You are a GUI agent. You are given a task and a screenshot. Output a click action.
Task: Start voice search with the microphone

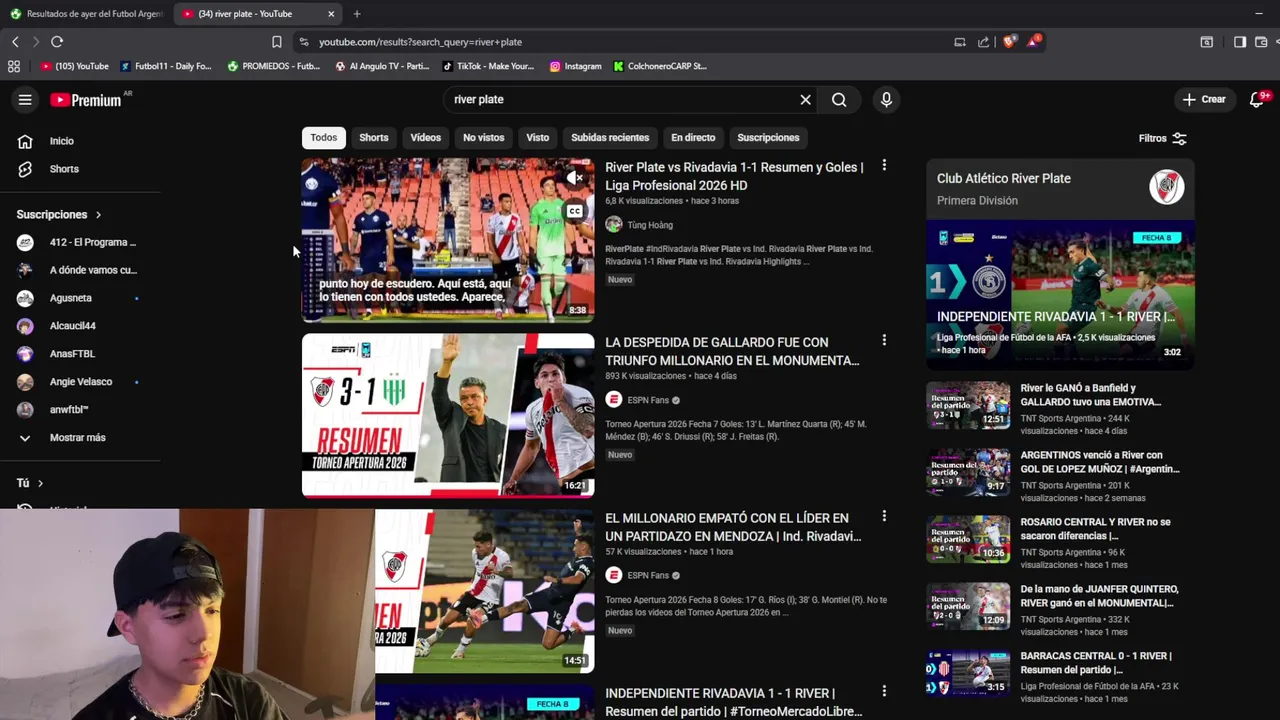tap(886, 99)
